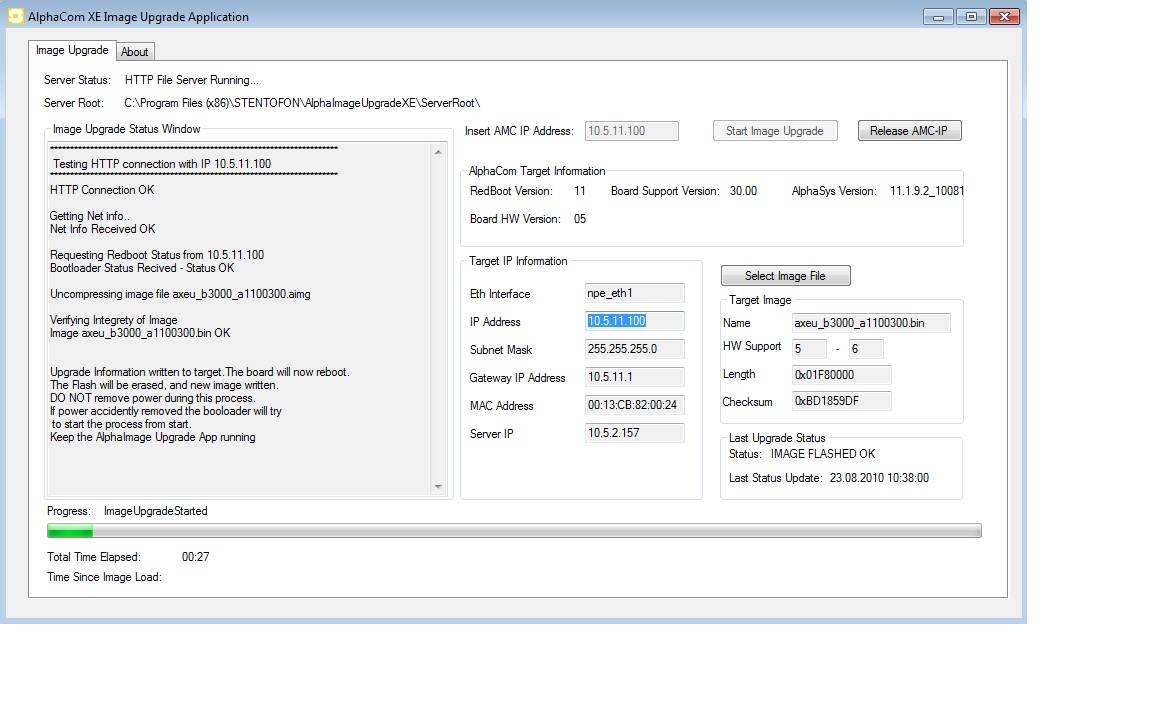Click the highlighted IP Address field

[634, 321]
